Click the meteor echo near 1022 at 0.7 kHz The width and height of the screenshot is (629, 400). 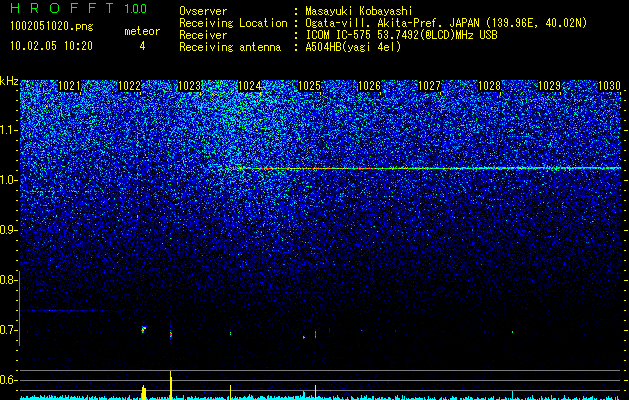point(144,329)
